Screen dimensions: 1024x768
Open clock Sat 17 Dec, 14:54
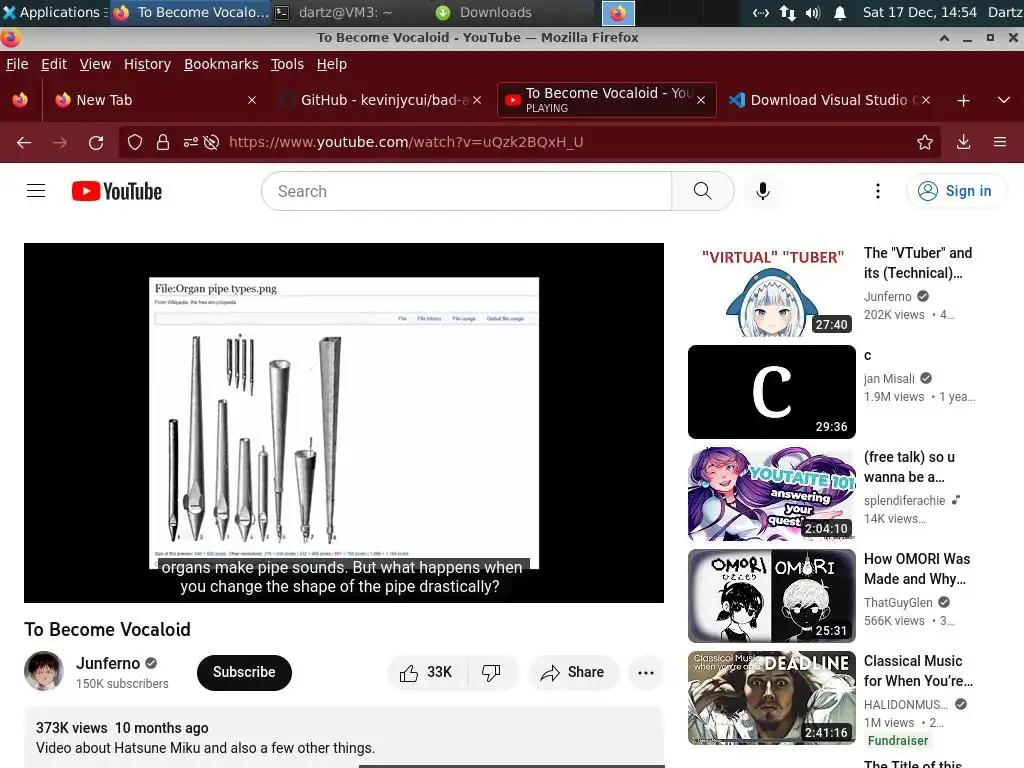(920, 12)
